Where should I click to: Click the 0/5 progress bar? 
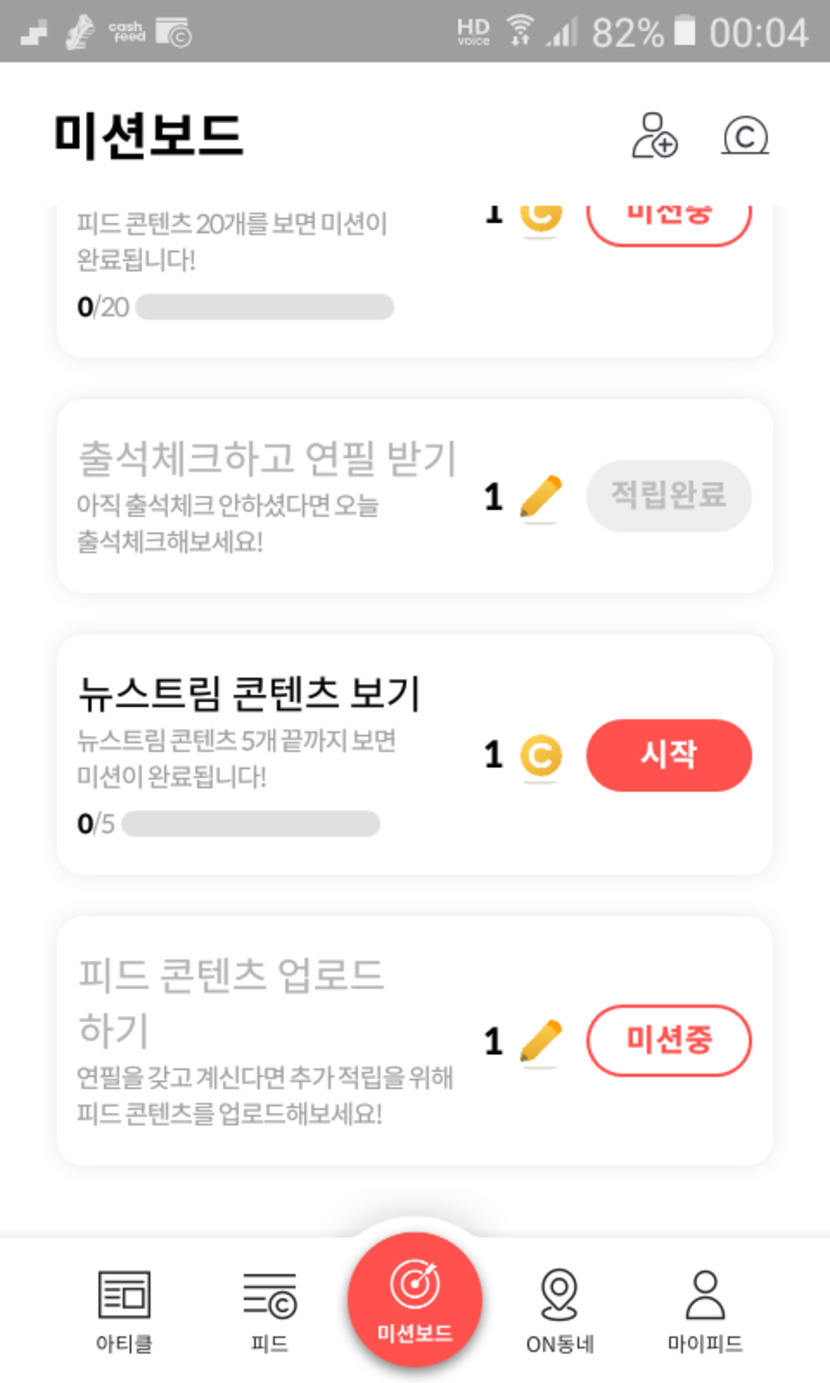tap(250, 824)
